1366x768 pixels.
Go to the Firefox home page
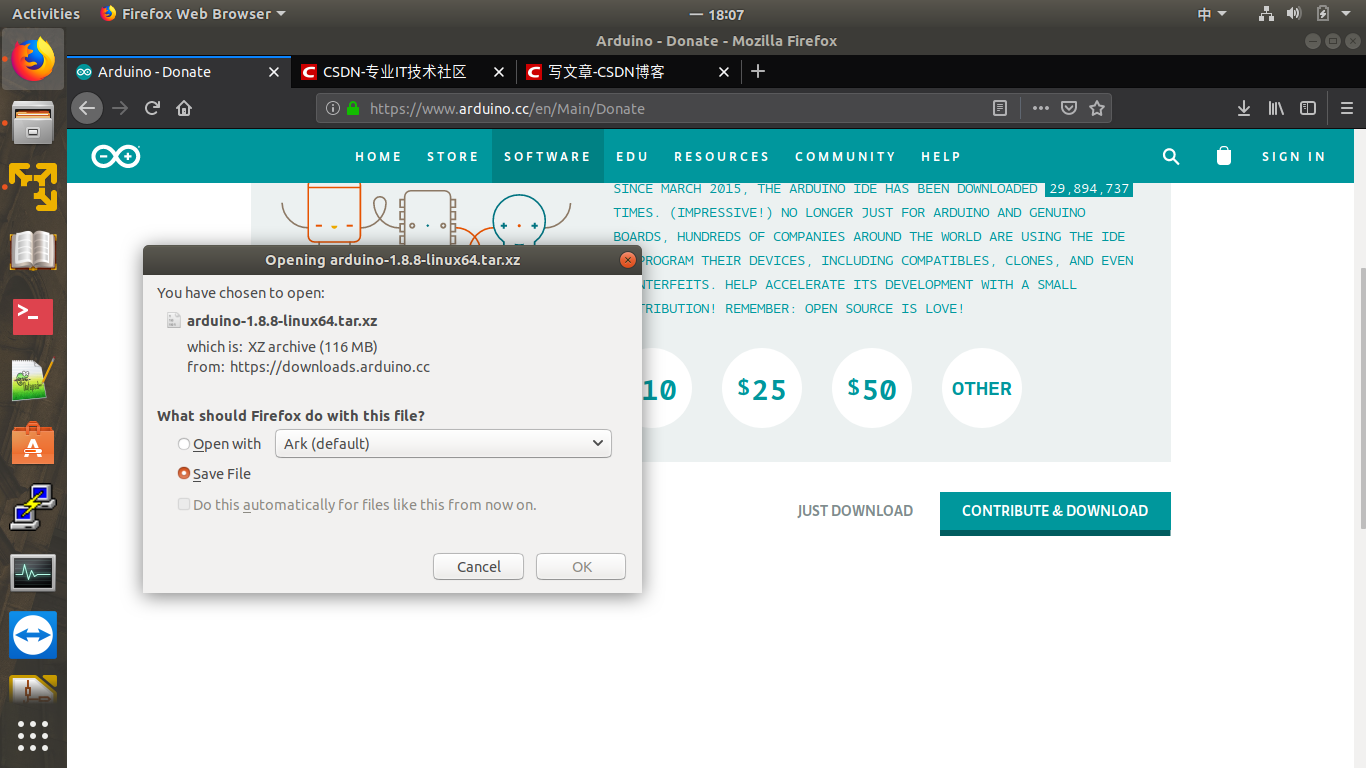click(184, 108)
